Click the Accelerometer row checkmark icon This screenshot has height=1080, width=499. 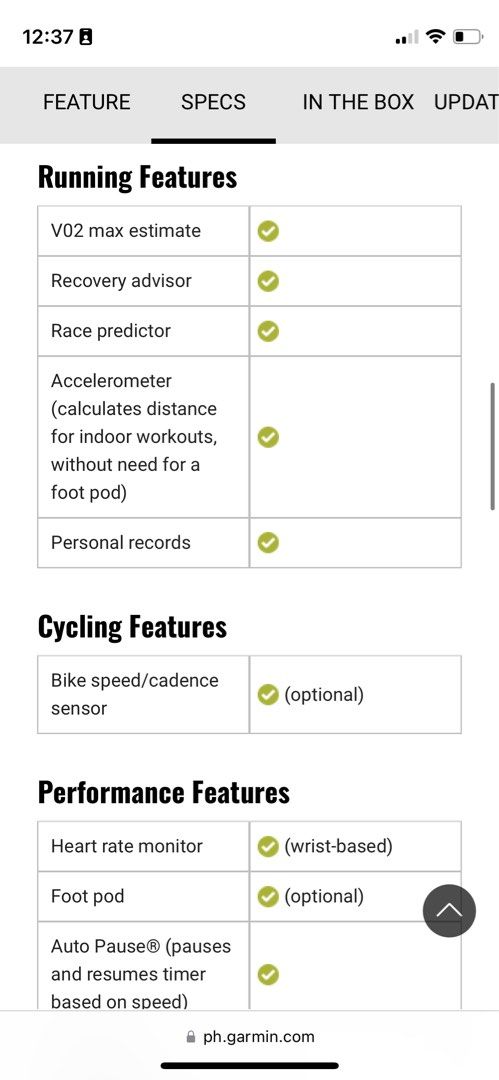click(x=268, y=437)
